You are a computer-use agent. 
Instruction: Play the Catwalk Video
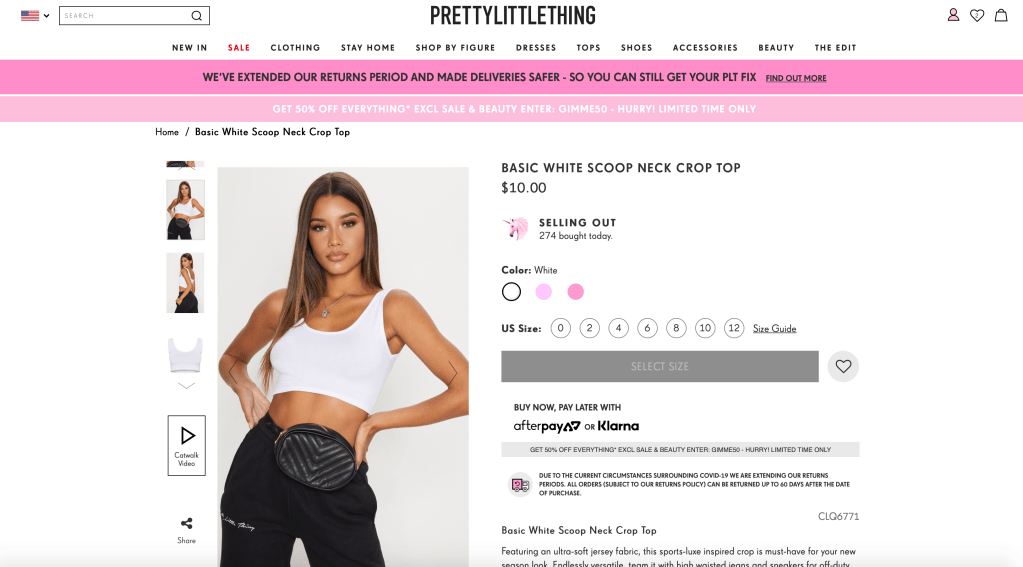point(187,445)
